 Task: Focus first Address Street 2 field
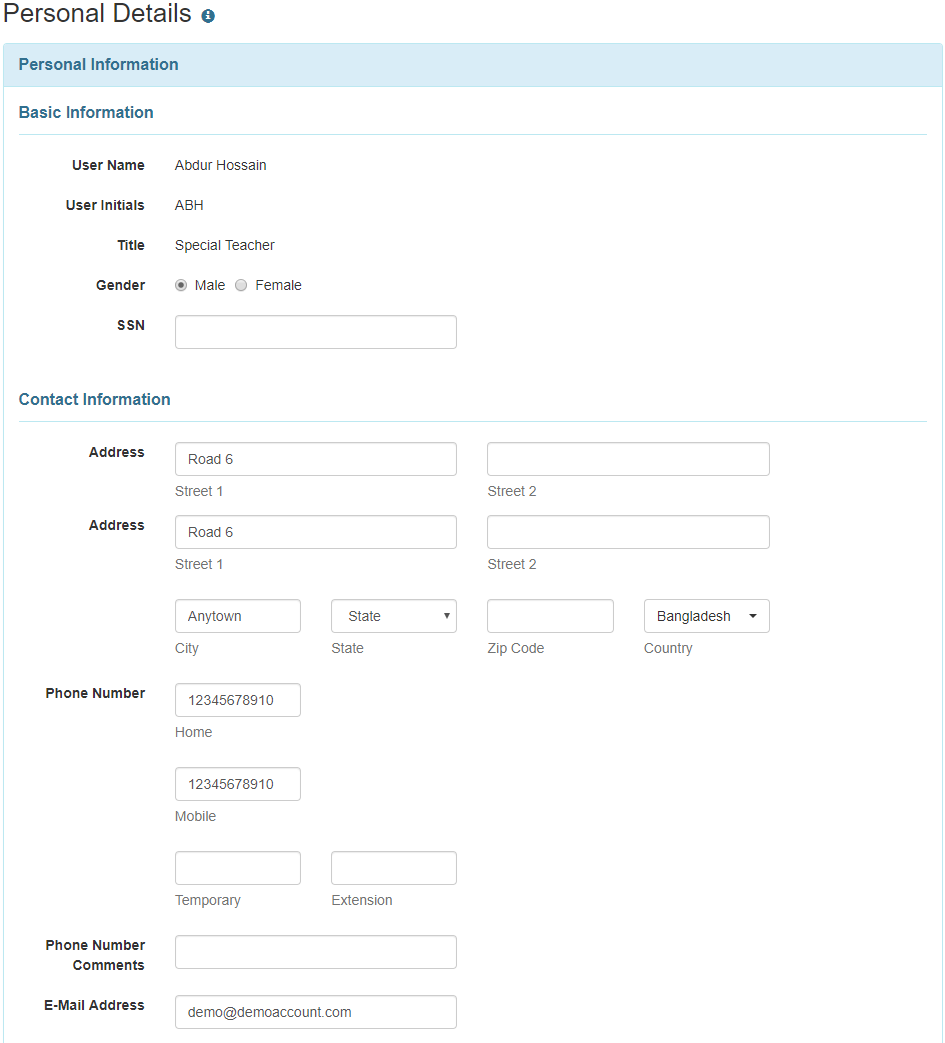click(628, 459)
